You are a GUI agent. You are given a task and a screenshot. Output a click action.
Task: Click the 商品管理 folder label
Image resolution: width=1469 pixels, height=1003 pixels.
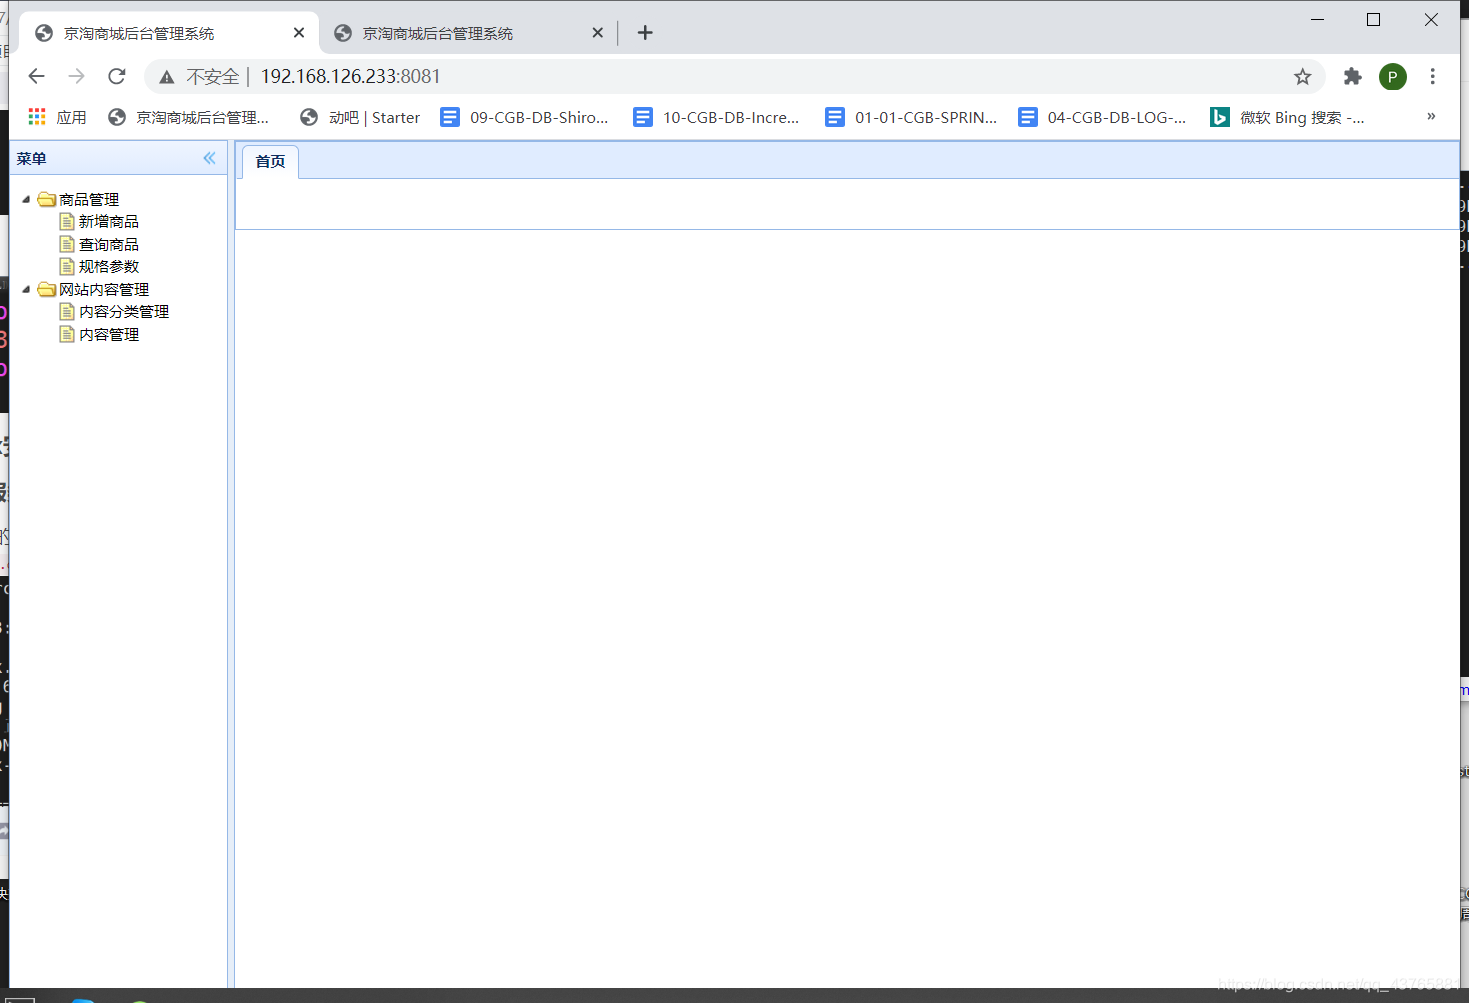(x=89, y=199)
